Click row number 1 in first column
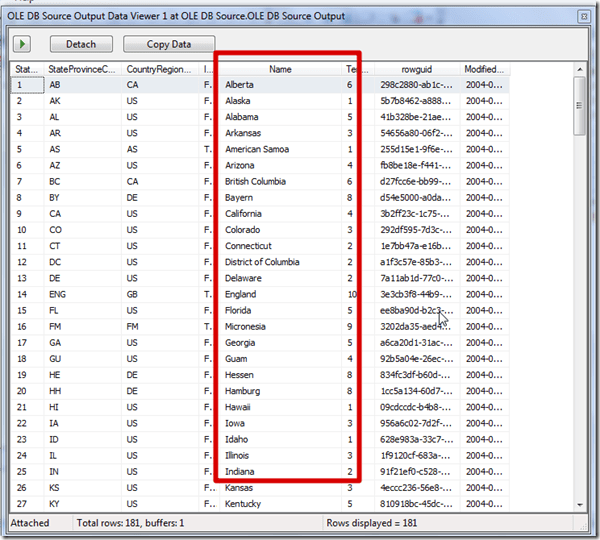Image resolution: width=600 pixels, height=540 pixels. (20, 85)
